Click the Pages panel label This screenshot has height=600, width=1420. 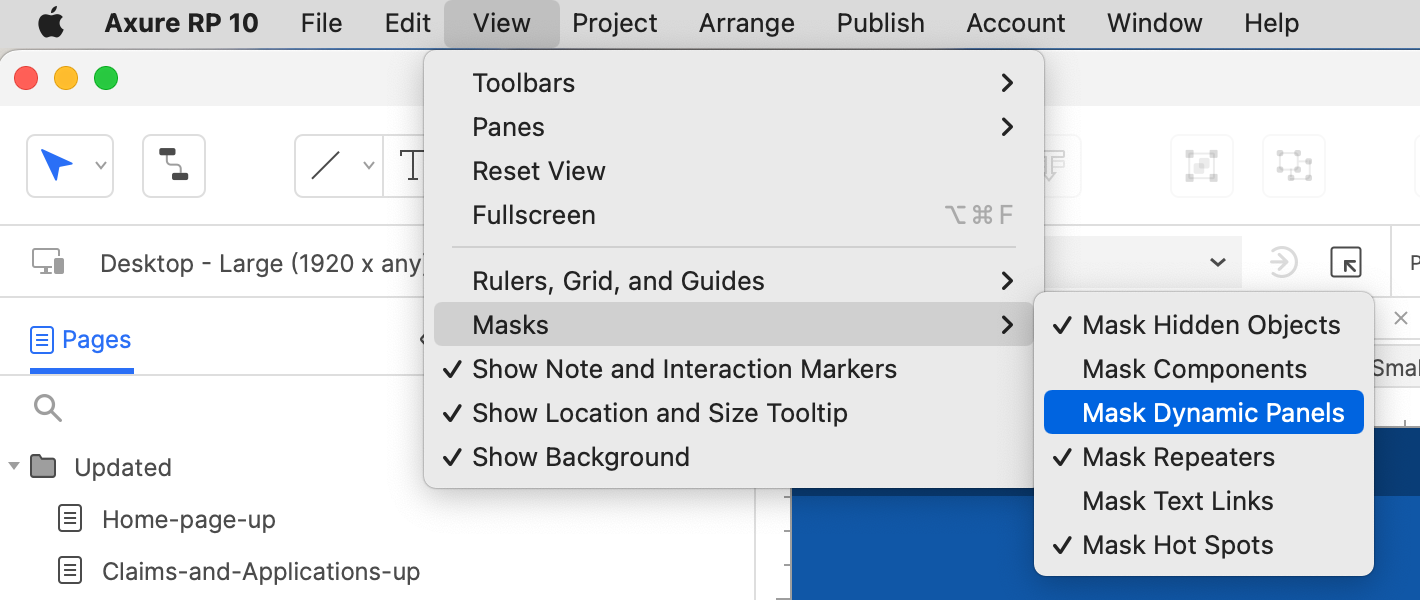95,339
